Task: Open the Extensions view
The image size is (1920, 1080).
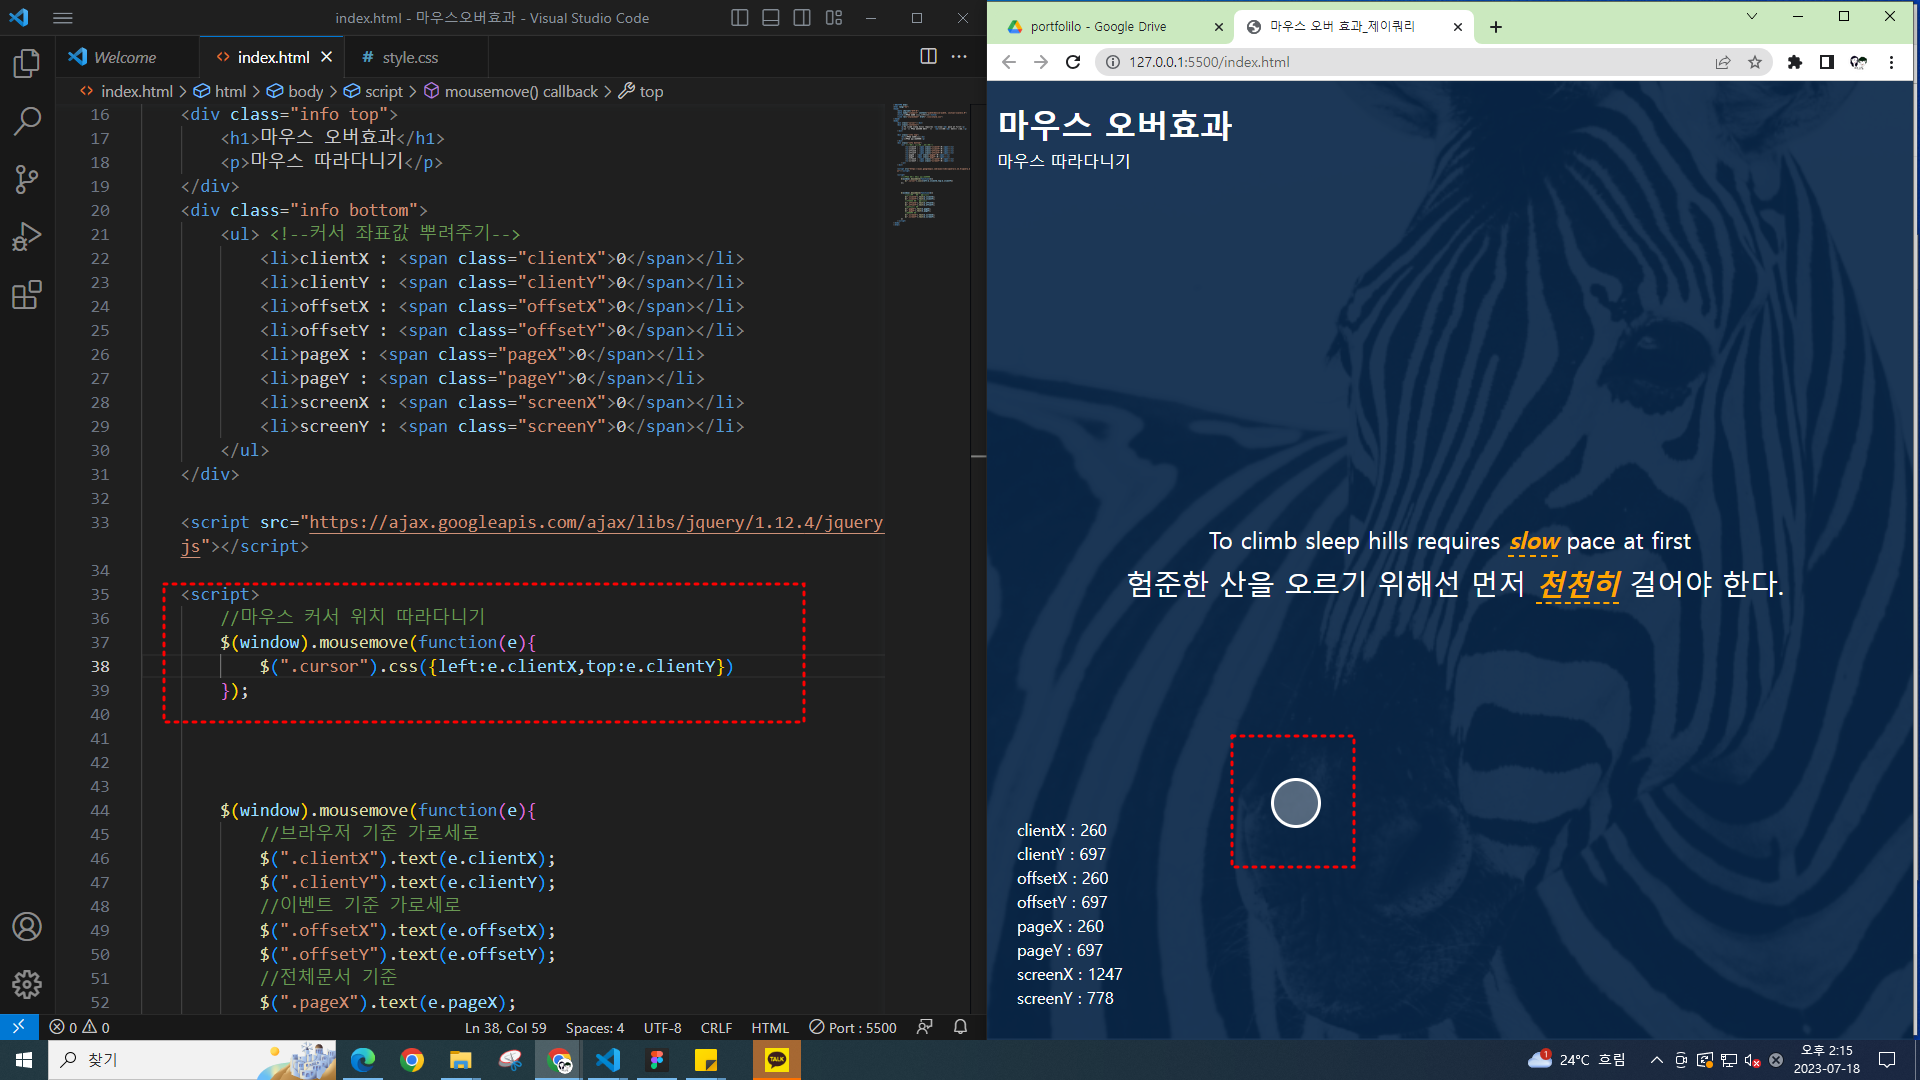Action: [x=27, y=295]
